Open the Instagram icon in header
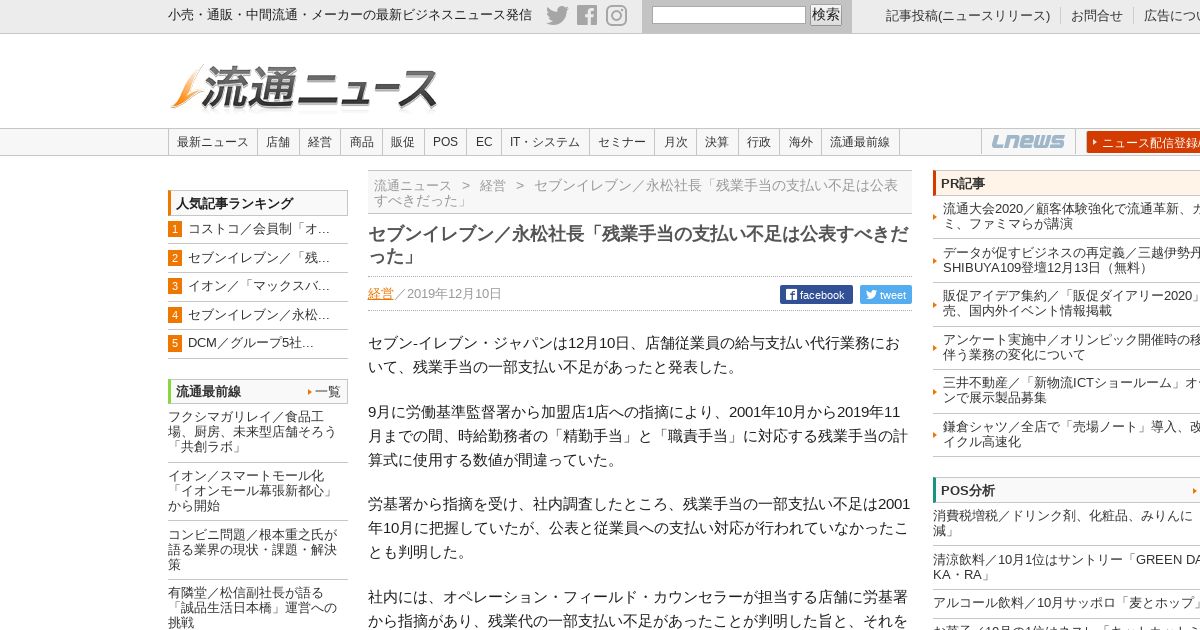 point(617,15)
